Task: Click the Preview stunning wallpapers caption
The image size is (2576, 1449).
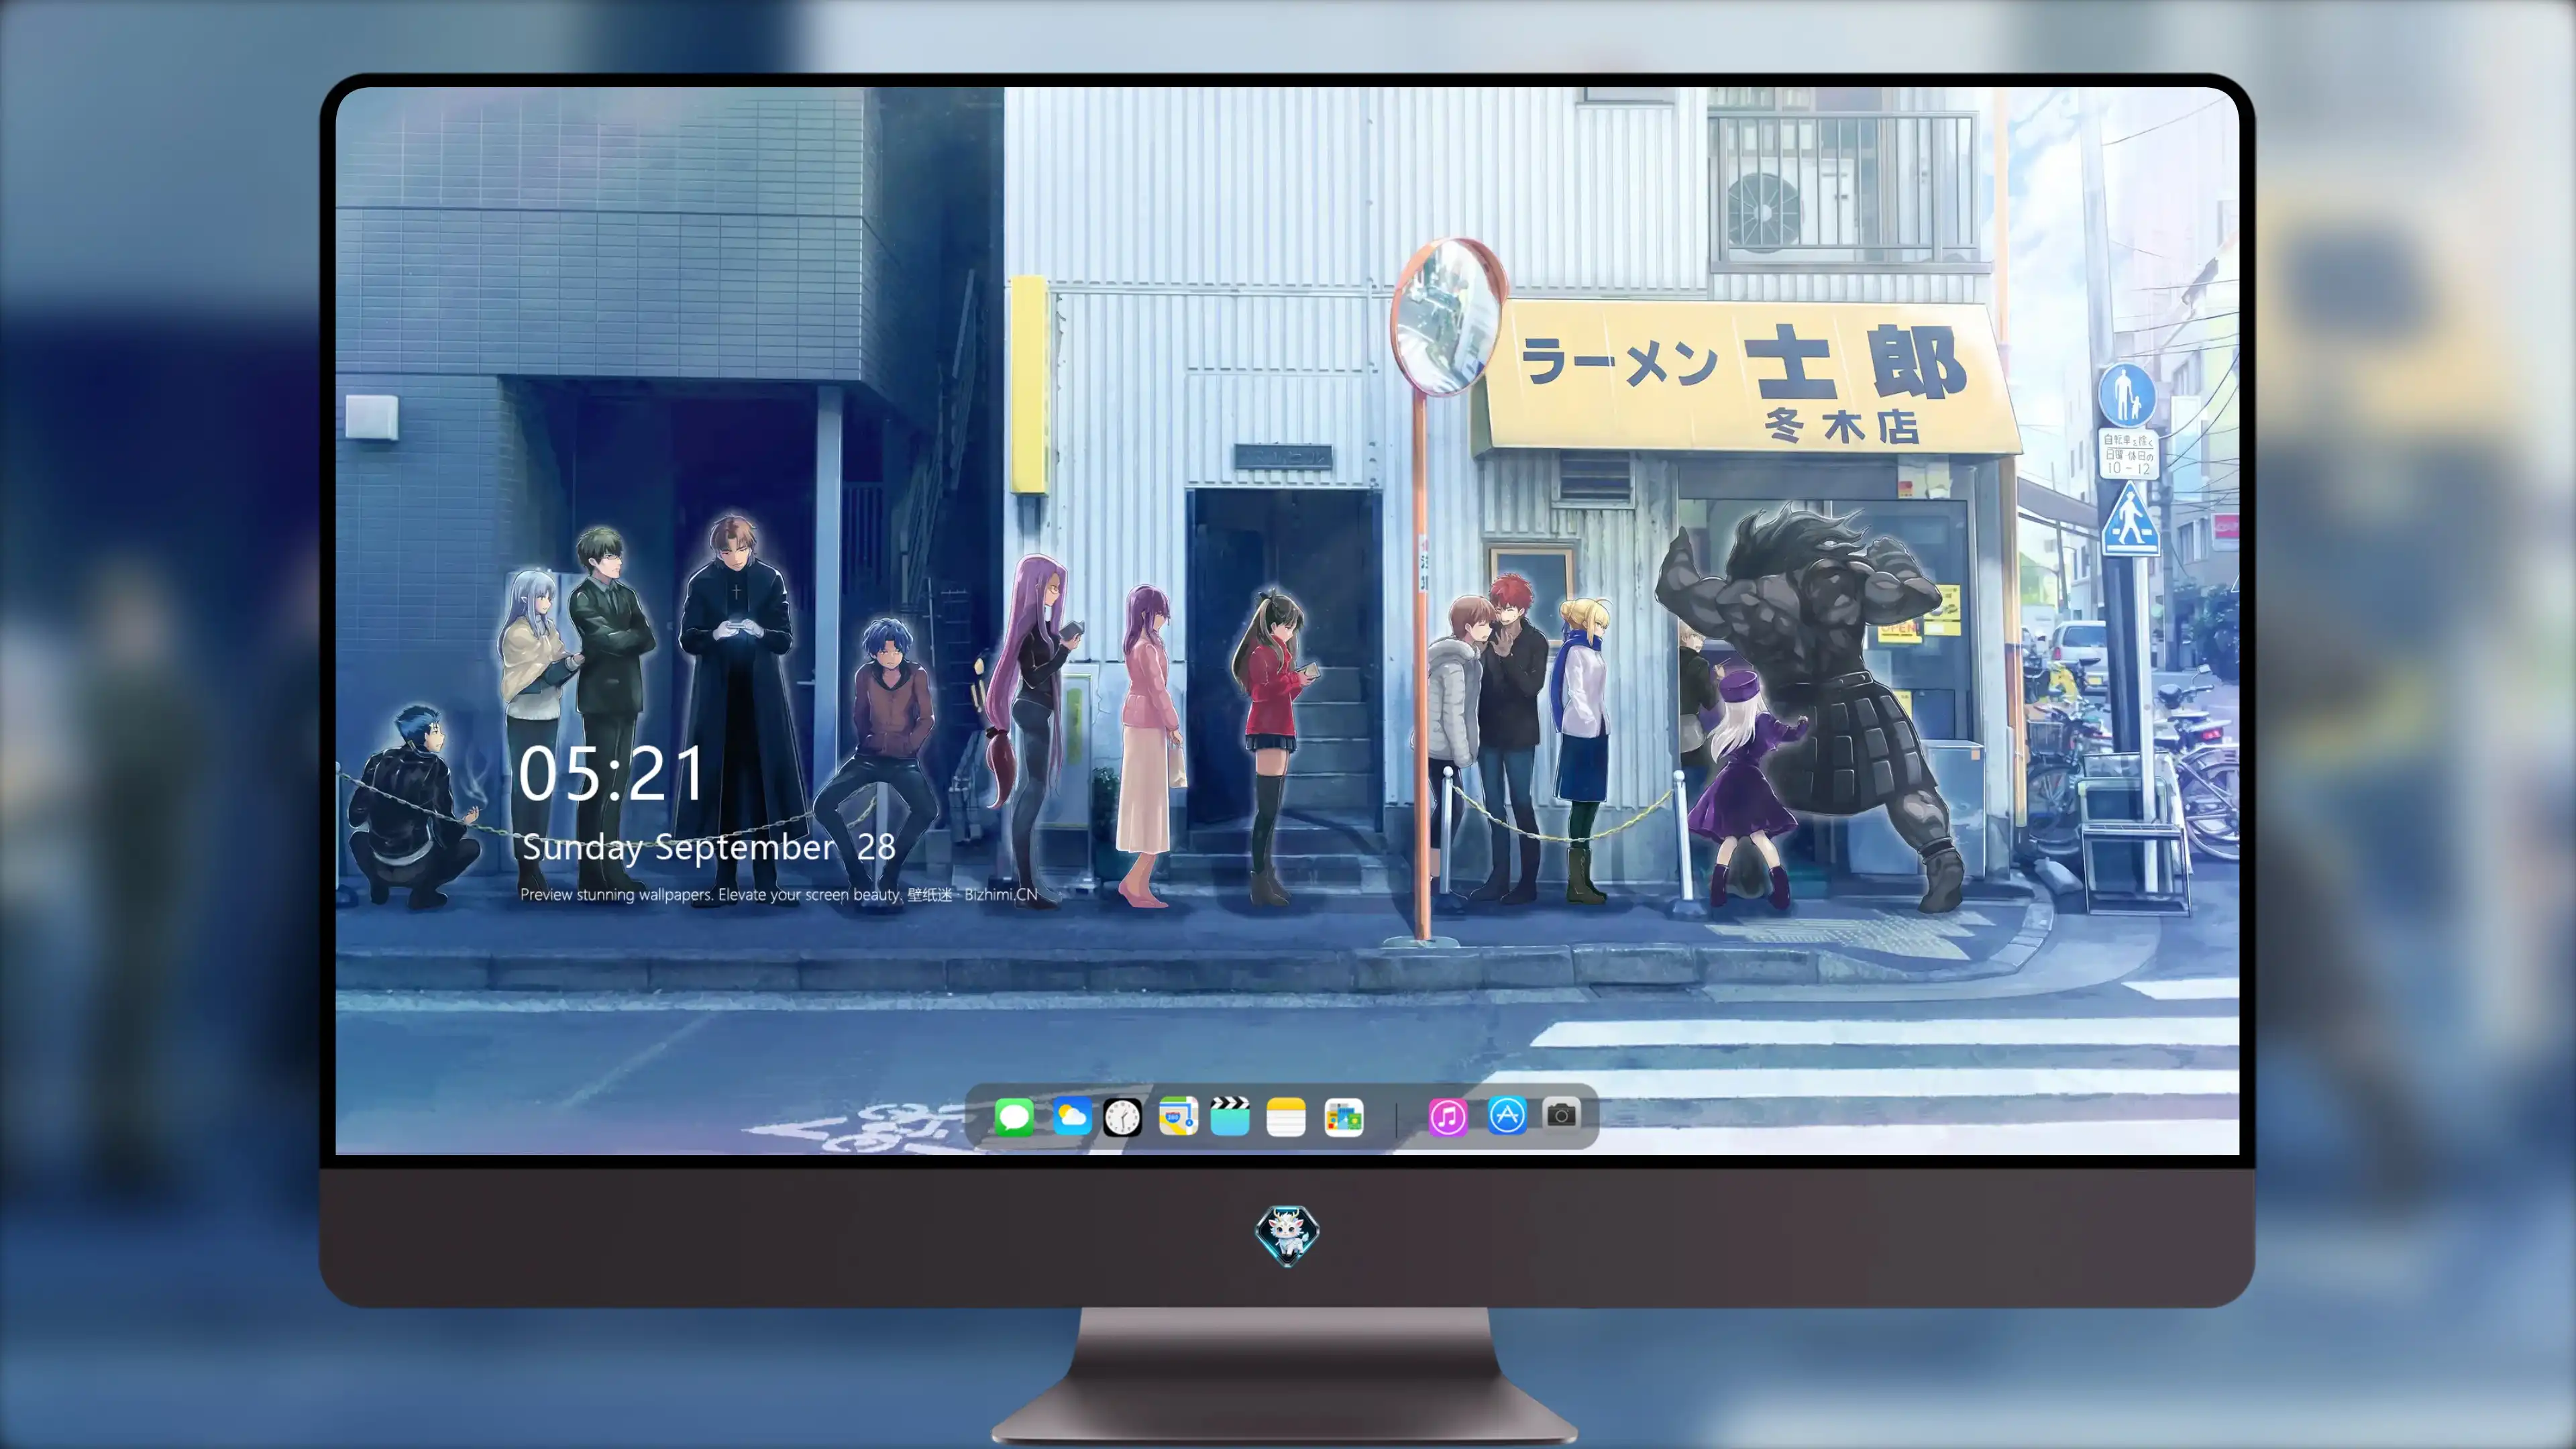Action: coord(779,895)
